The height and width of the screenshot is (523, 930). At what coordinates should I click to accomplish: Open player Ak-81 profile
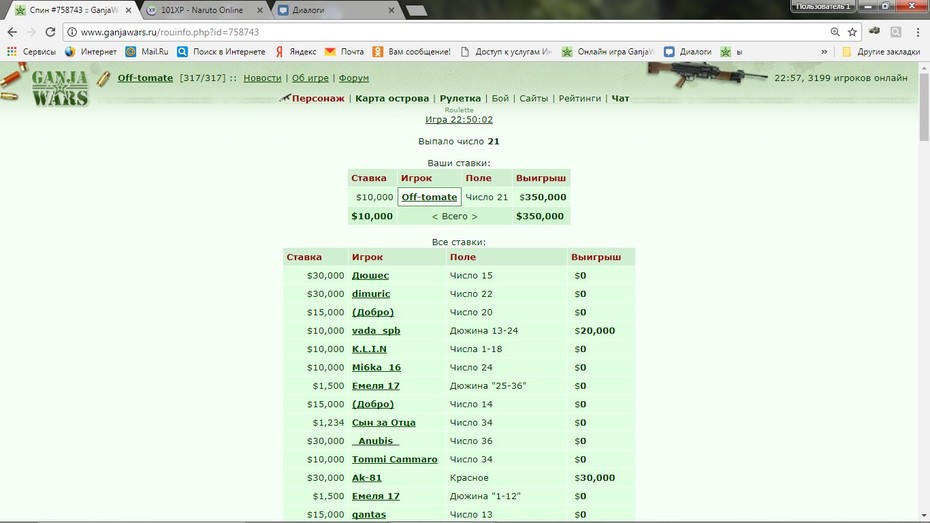click(x=367, y=477)
